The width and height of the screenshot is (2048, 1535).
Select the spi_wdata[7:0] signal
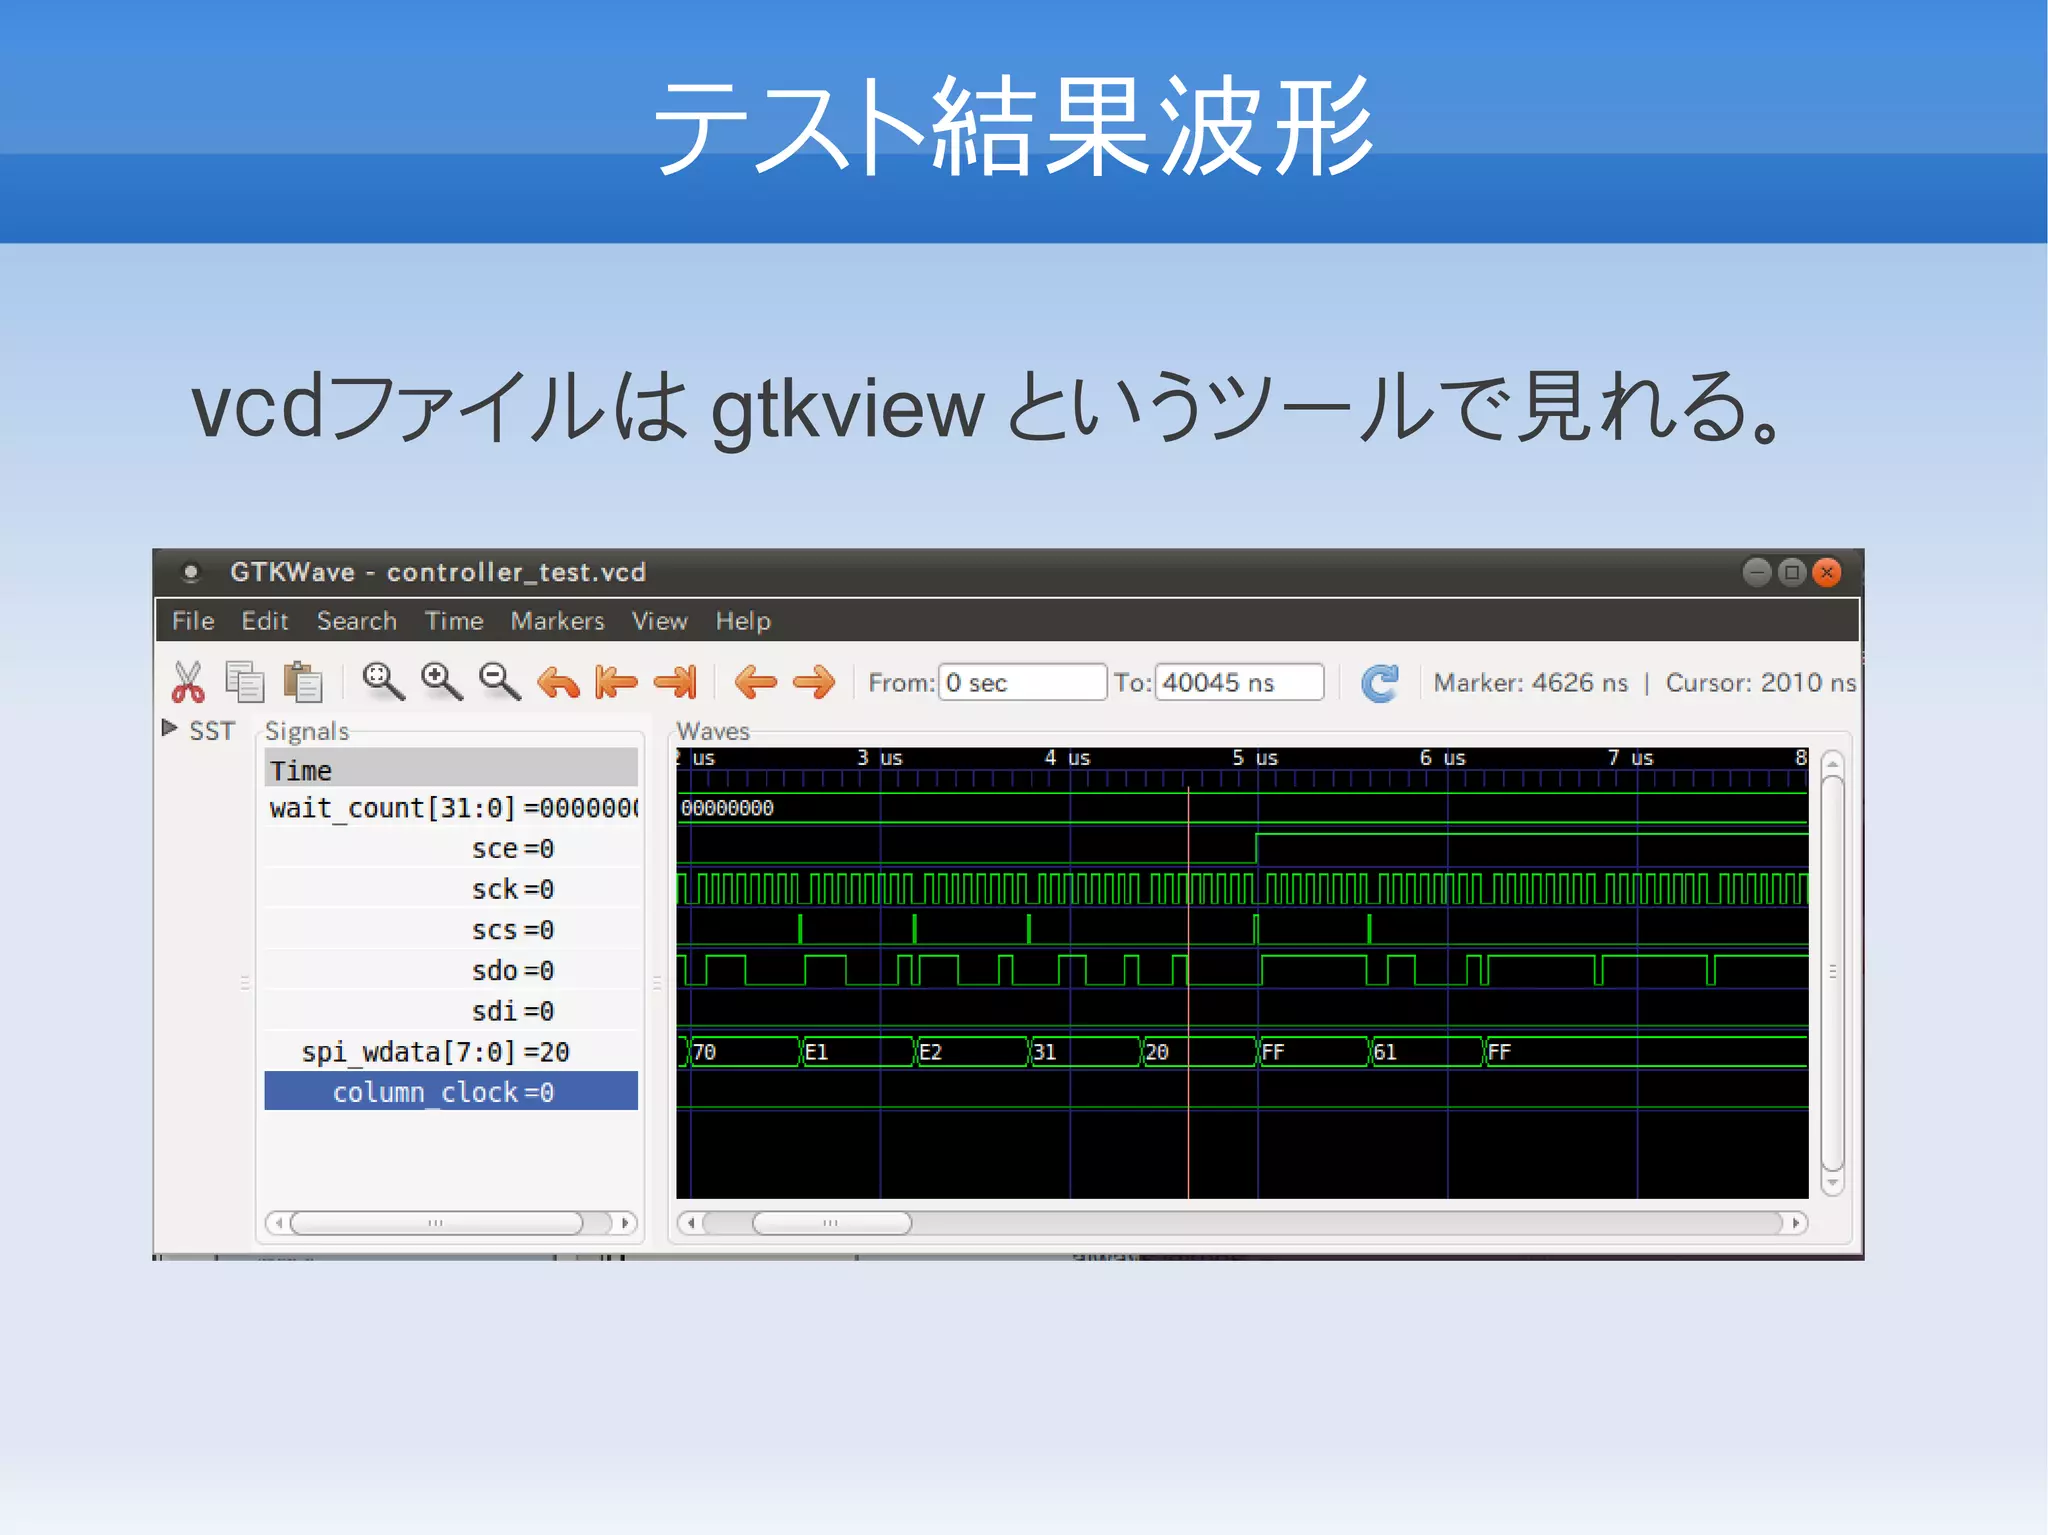435,1051
